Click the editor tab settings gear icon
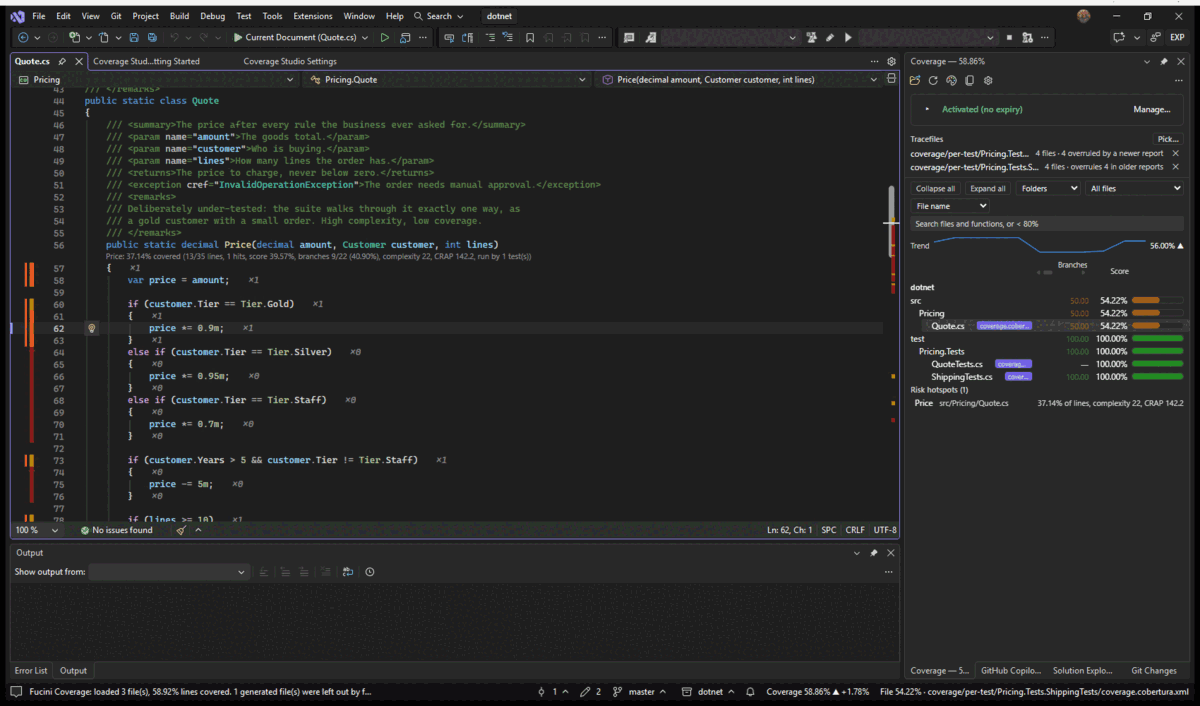 click(x=892, y=61)
